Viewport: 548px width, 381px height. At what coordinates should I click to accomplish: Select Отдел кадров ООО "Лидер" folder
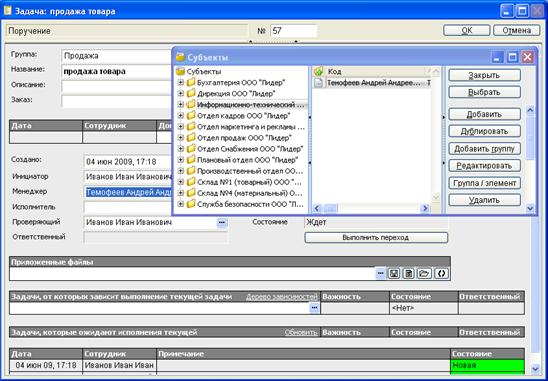tap(243, 116)
